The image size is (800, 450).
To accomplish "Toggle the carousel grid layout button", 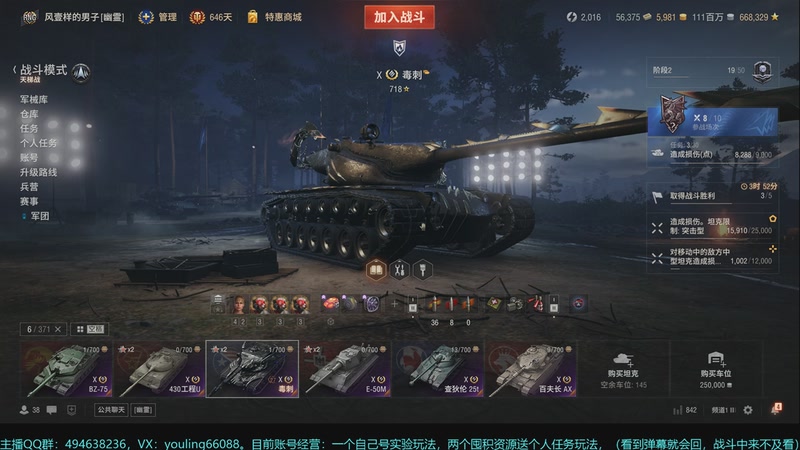I will 89,329.
